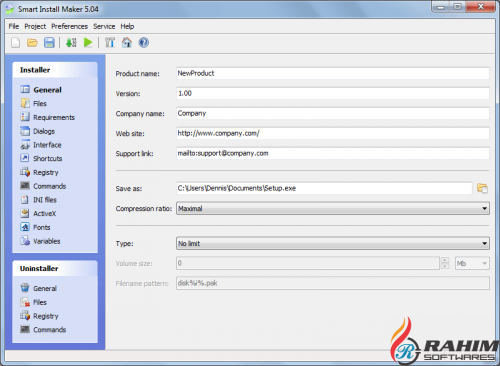Click the Save as path field

(324, 188)
